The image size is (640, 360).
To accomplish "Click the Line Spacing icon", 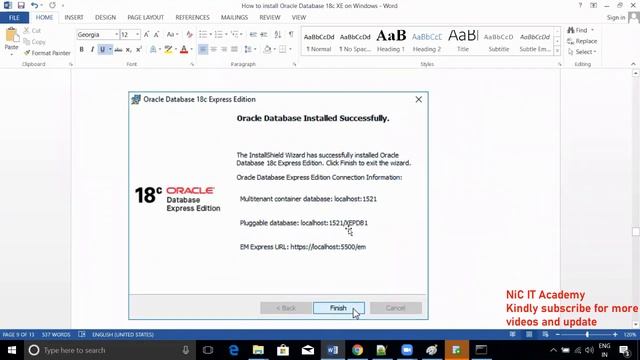I will click(x=248, y=50).
